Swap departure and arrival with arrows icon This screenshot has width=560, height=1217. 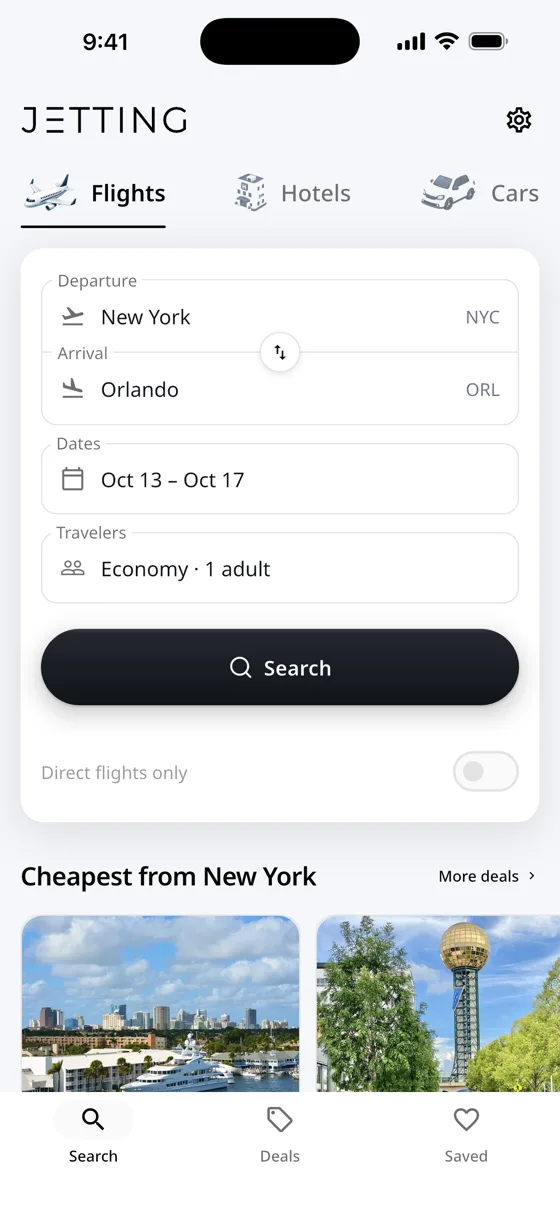(280, 352)
